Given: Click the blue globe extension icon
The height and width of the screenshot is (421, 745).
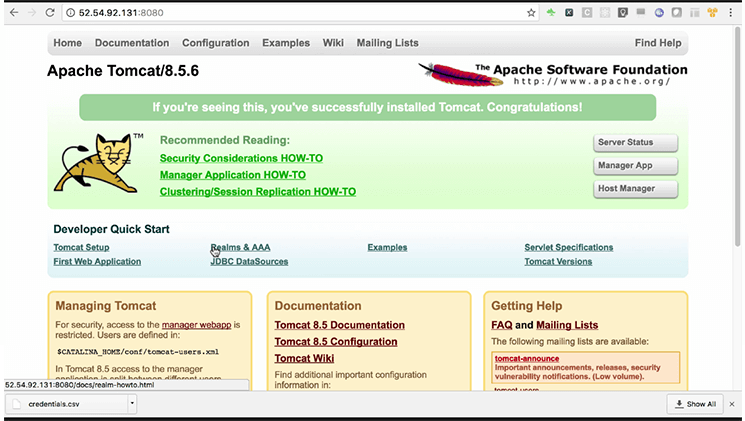Looking at the screenshot, I should (x=659, y=13).
